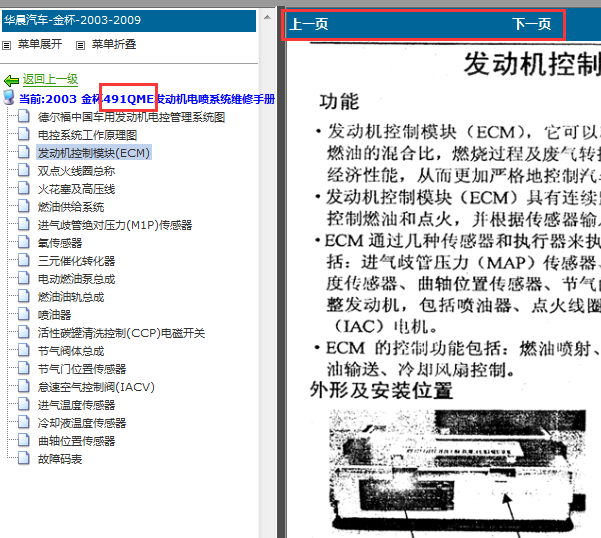Open 德尔福中国车用发动机电控管理系统图 entry

tap(131, 117)
